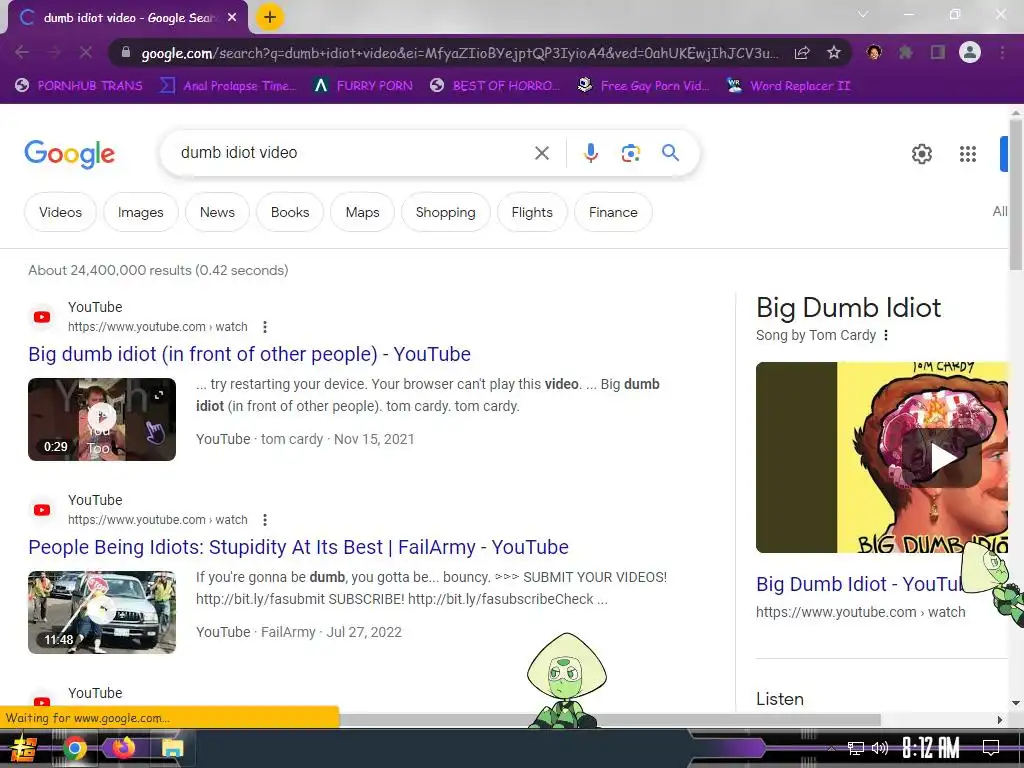
Task: Clear the search box with the X icon
Action: click(541, 153)
